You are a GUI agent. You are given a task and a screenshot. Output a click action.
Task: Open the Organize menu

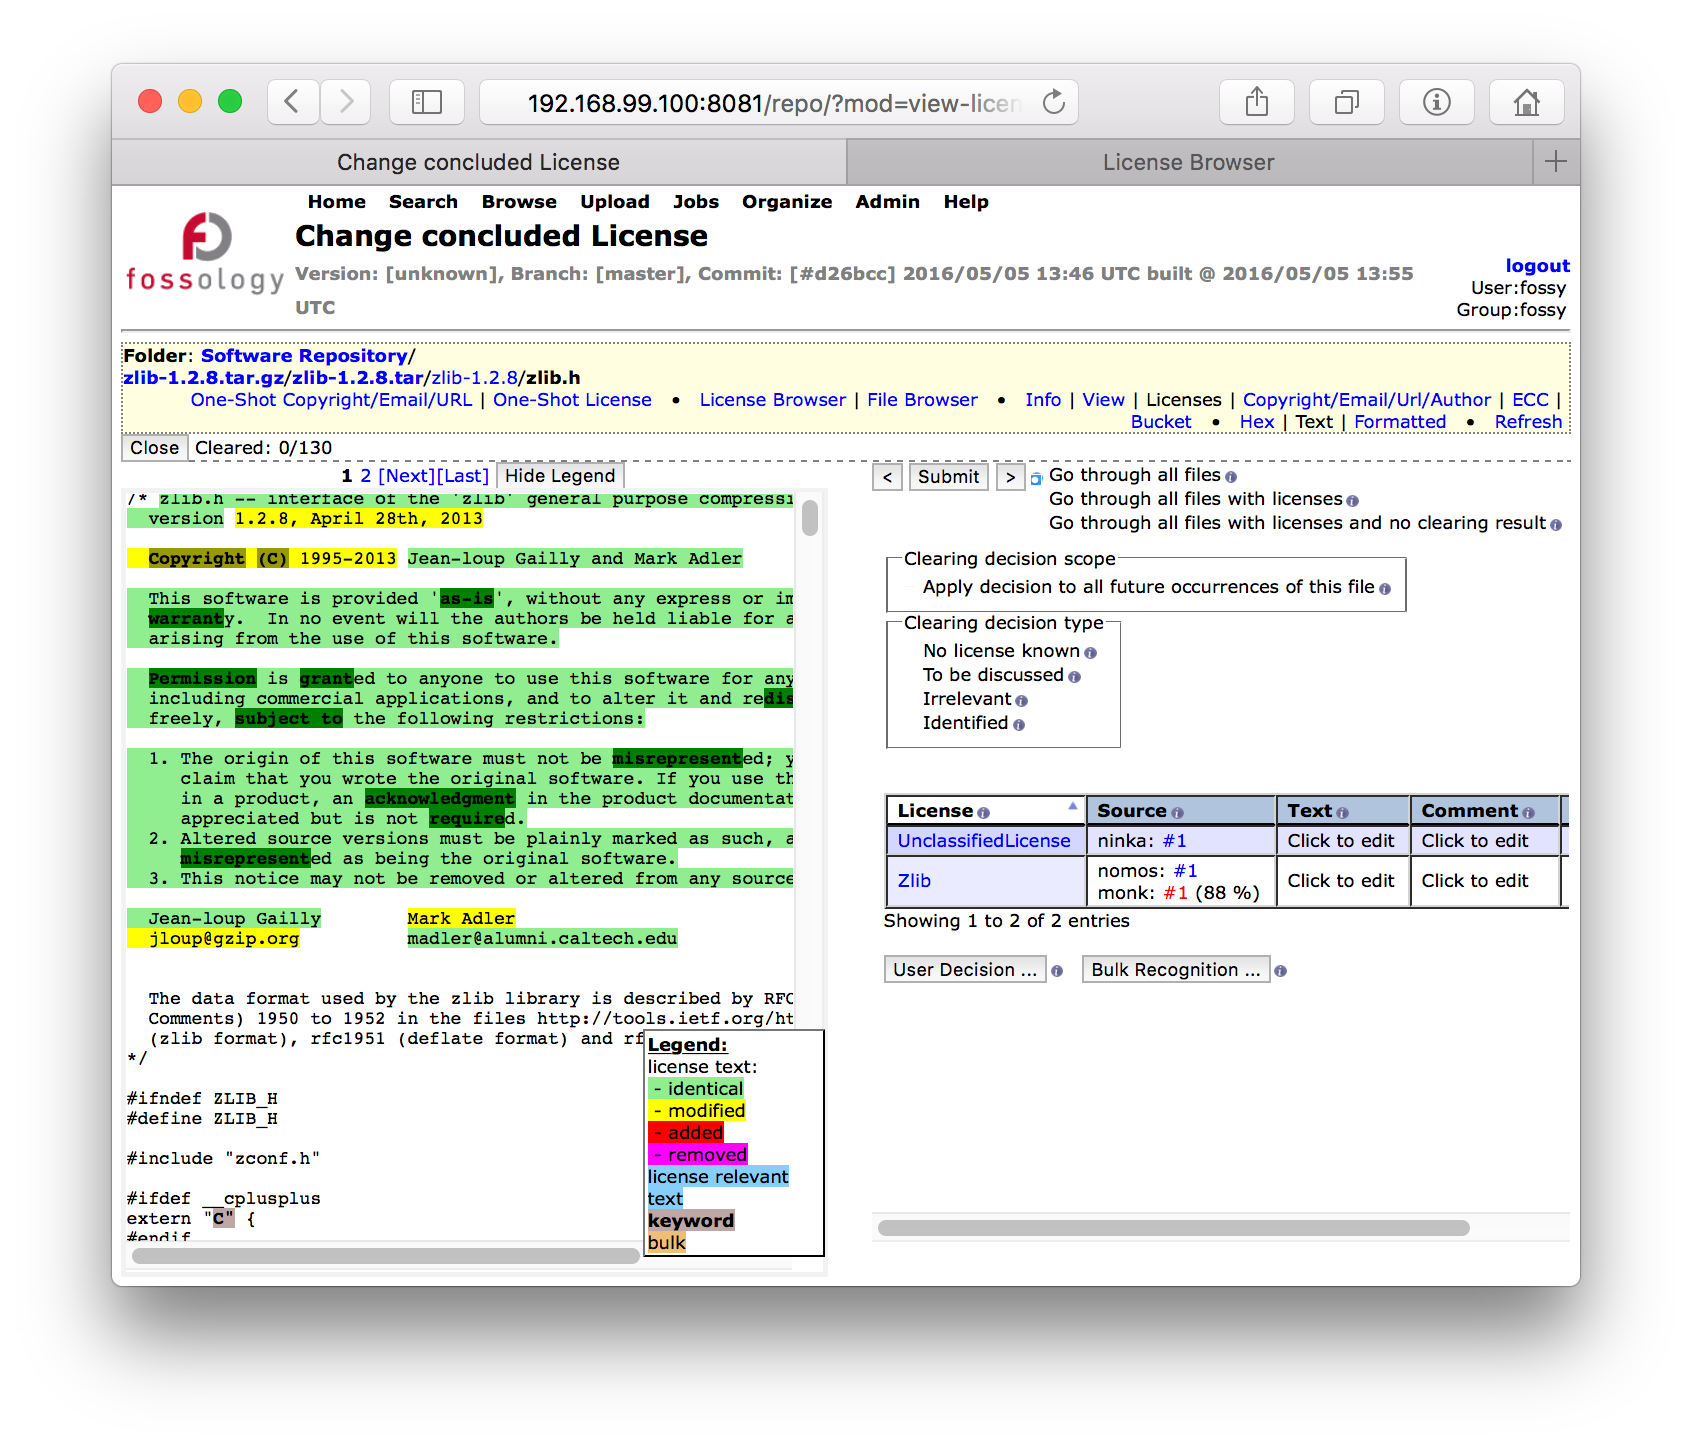(x=787, y=202)
